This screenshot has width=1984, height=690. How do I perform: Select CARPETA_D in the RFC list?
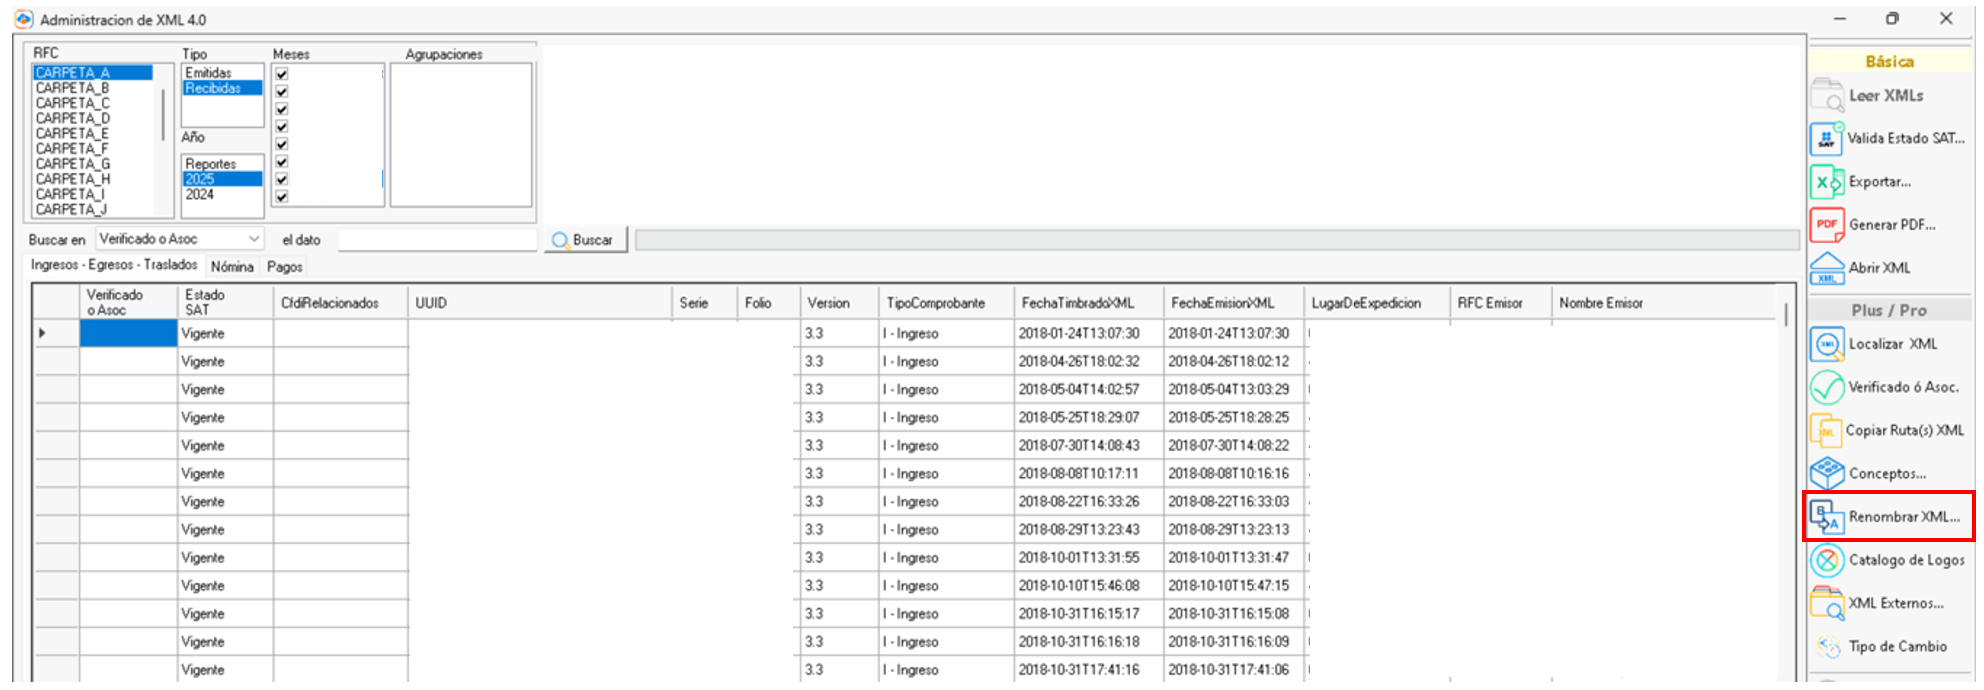[73, 118]
